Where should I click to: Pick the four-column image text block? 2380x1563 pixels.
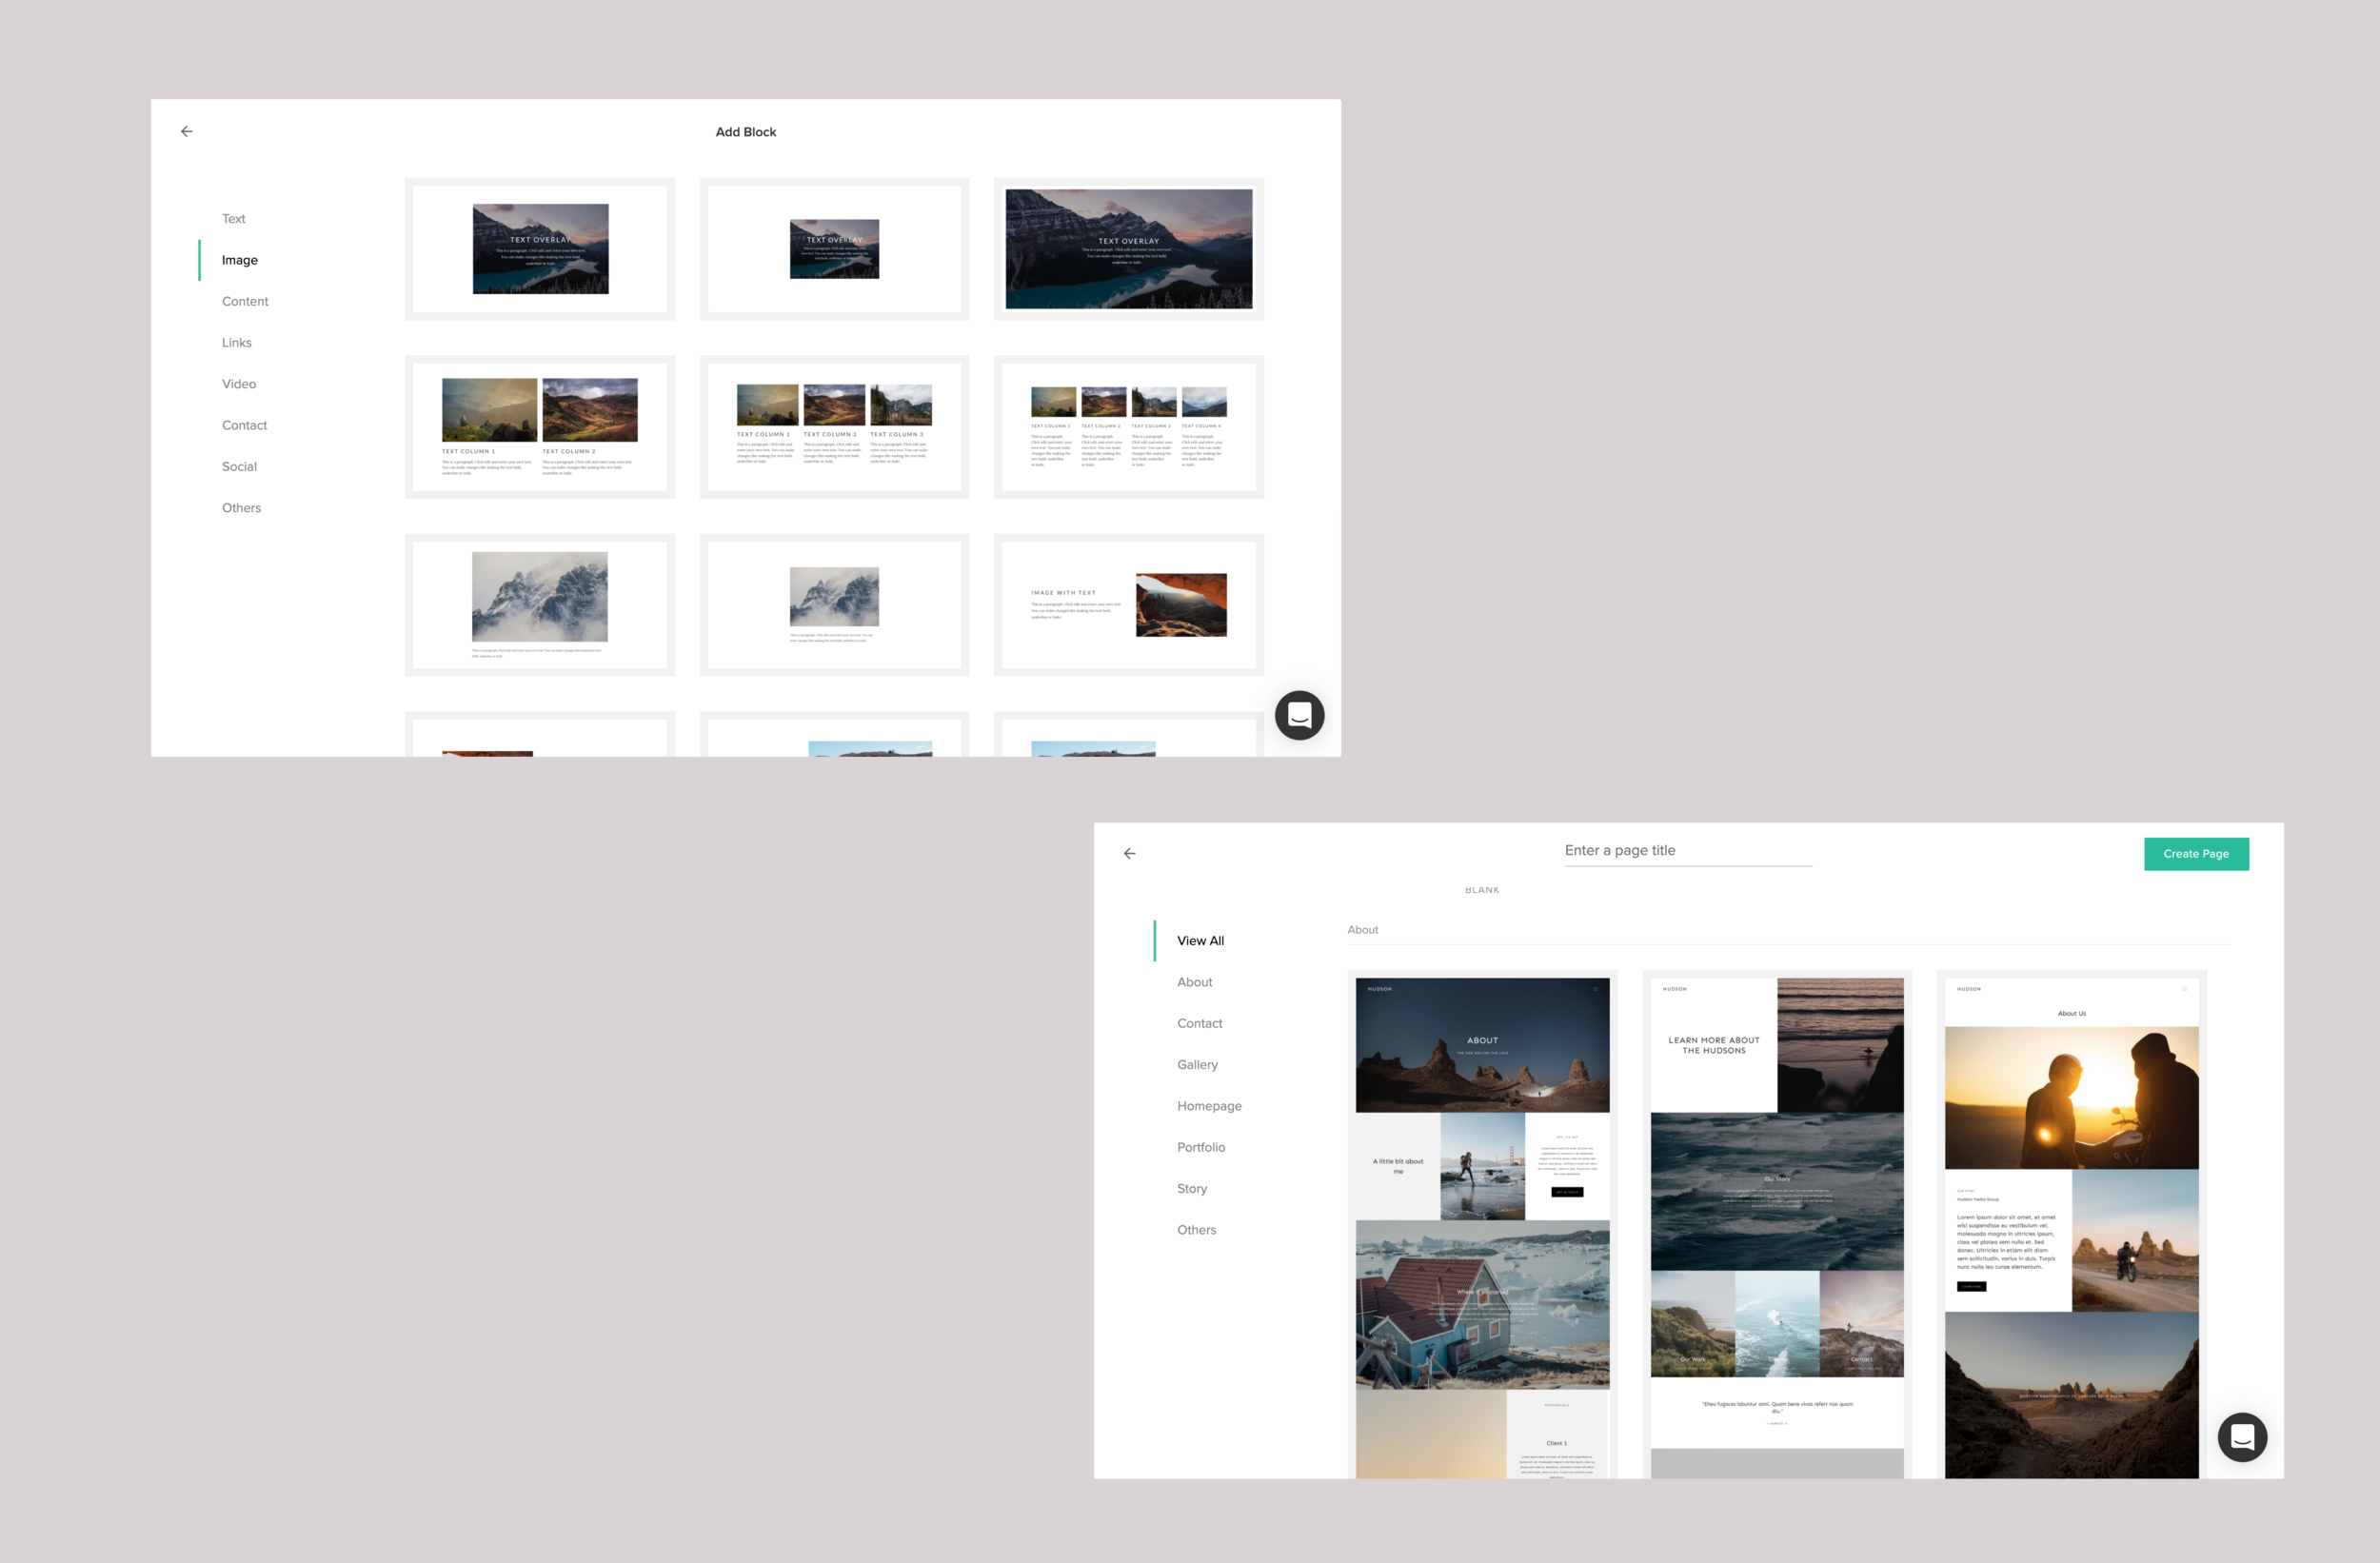click(x=1128, y=427)
